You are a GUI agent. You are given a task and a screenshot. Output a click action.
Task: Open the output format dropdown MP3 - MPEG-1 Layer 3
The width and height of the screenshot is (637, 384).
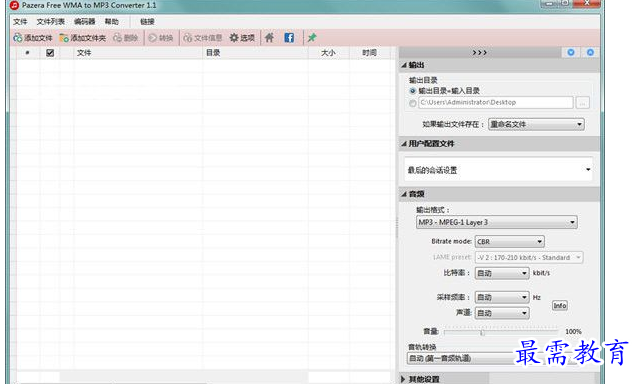tap(496, 222)
